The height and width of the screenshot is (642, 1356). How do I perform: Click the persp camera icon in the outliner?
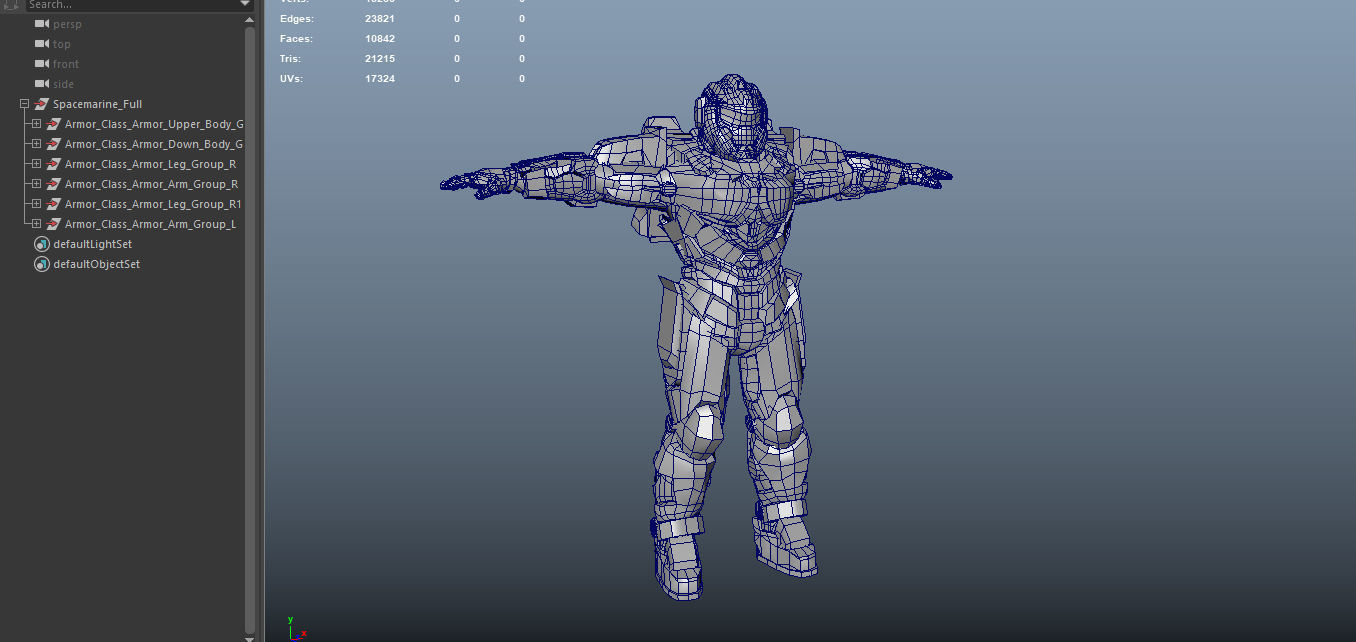(41, 24)
